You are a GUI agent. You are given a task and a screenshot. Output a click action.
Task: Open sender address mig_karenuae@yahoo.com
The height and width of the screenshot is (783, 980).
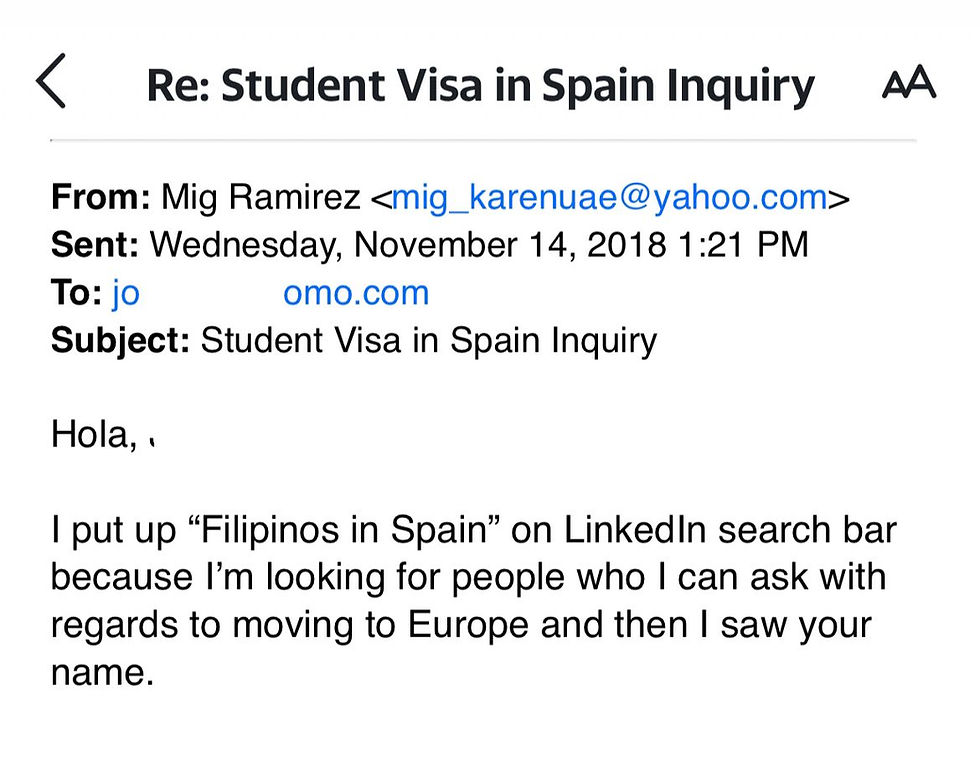610,197
